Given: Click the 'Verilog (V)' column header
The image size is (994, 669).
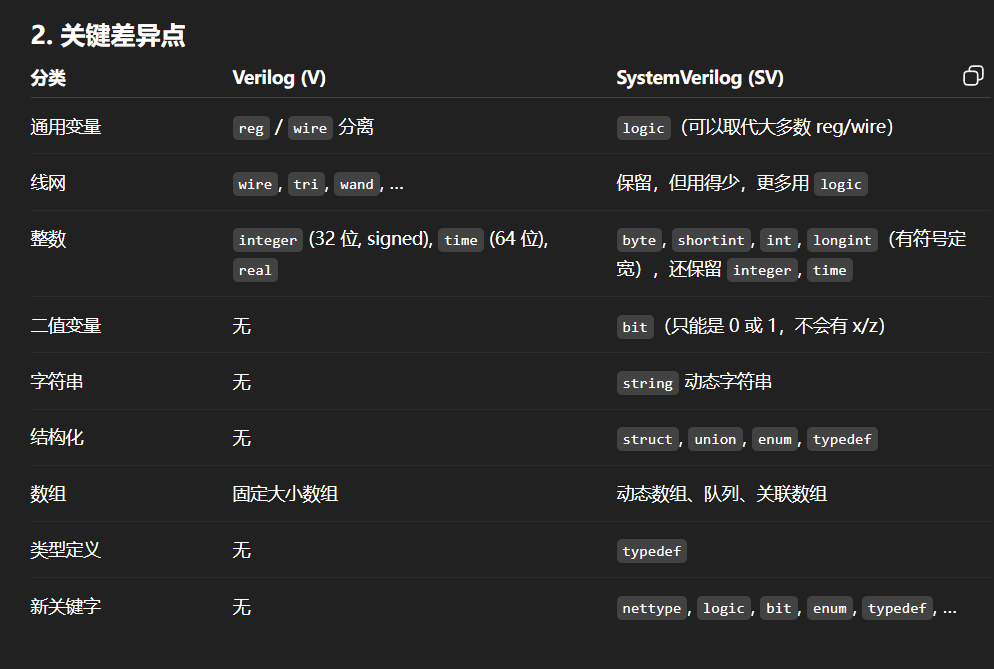Looking at the screenshot, I should click(x=279, y=78).
